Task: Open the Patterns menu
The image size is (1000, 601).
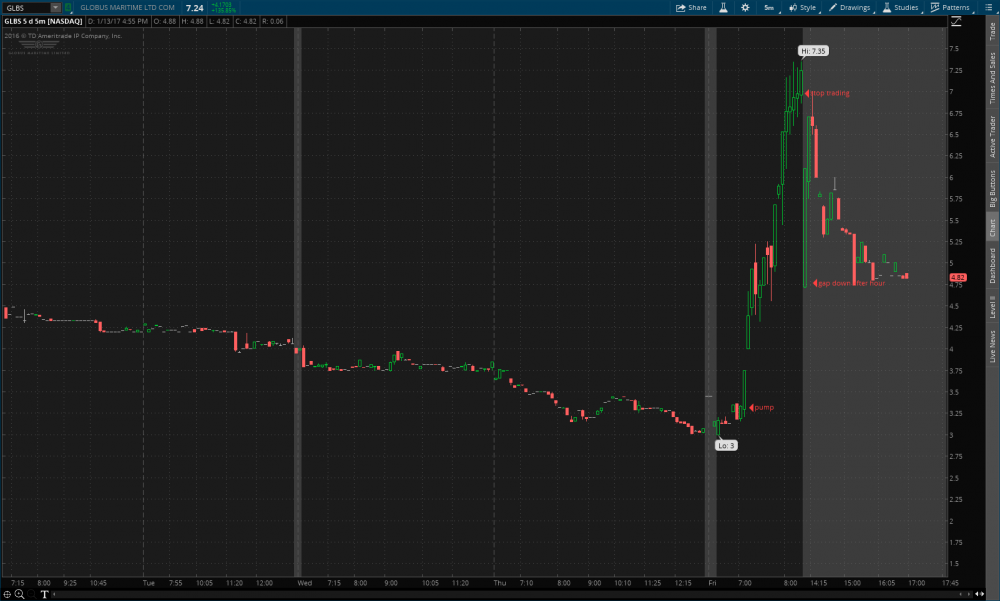Action: pos(949,7)
